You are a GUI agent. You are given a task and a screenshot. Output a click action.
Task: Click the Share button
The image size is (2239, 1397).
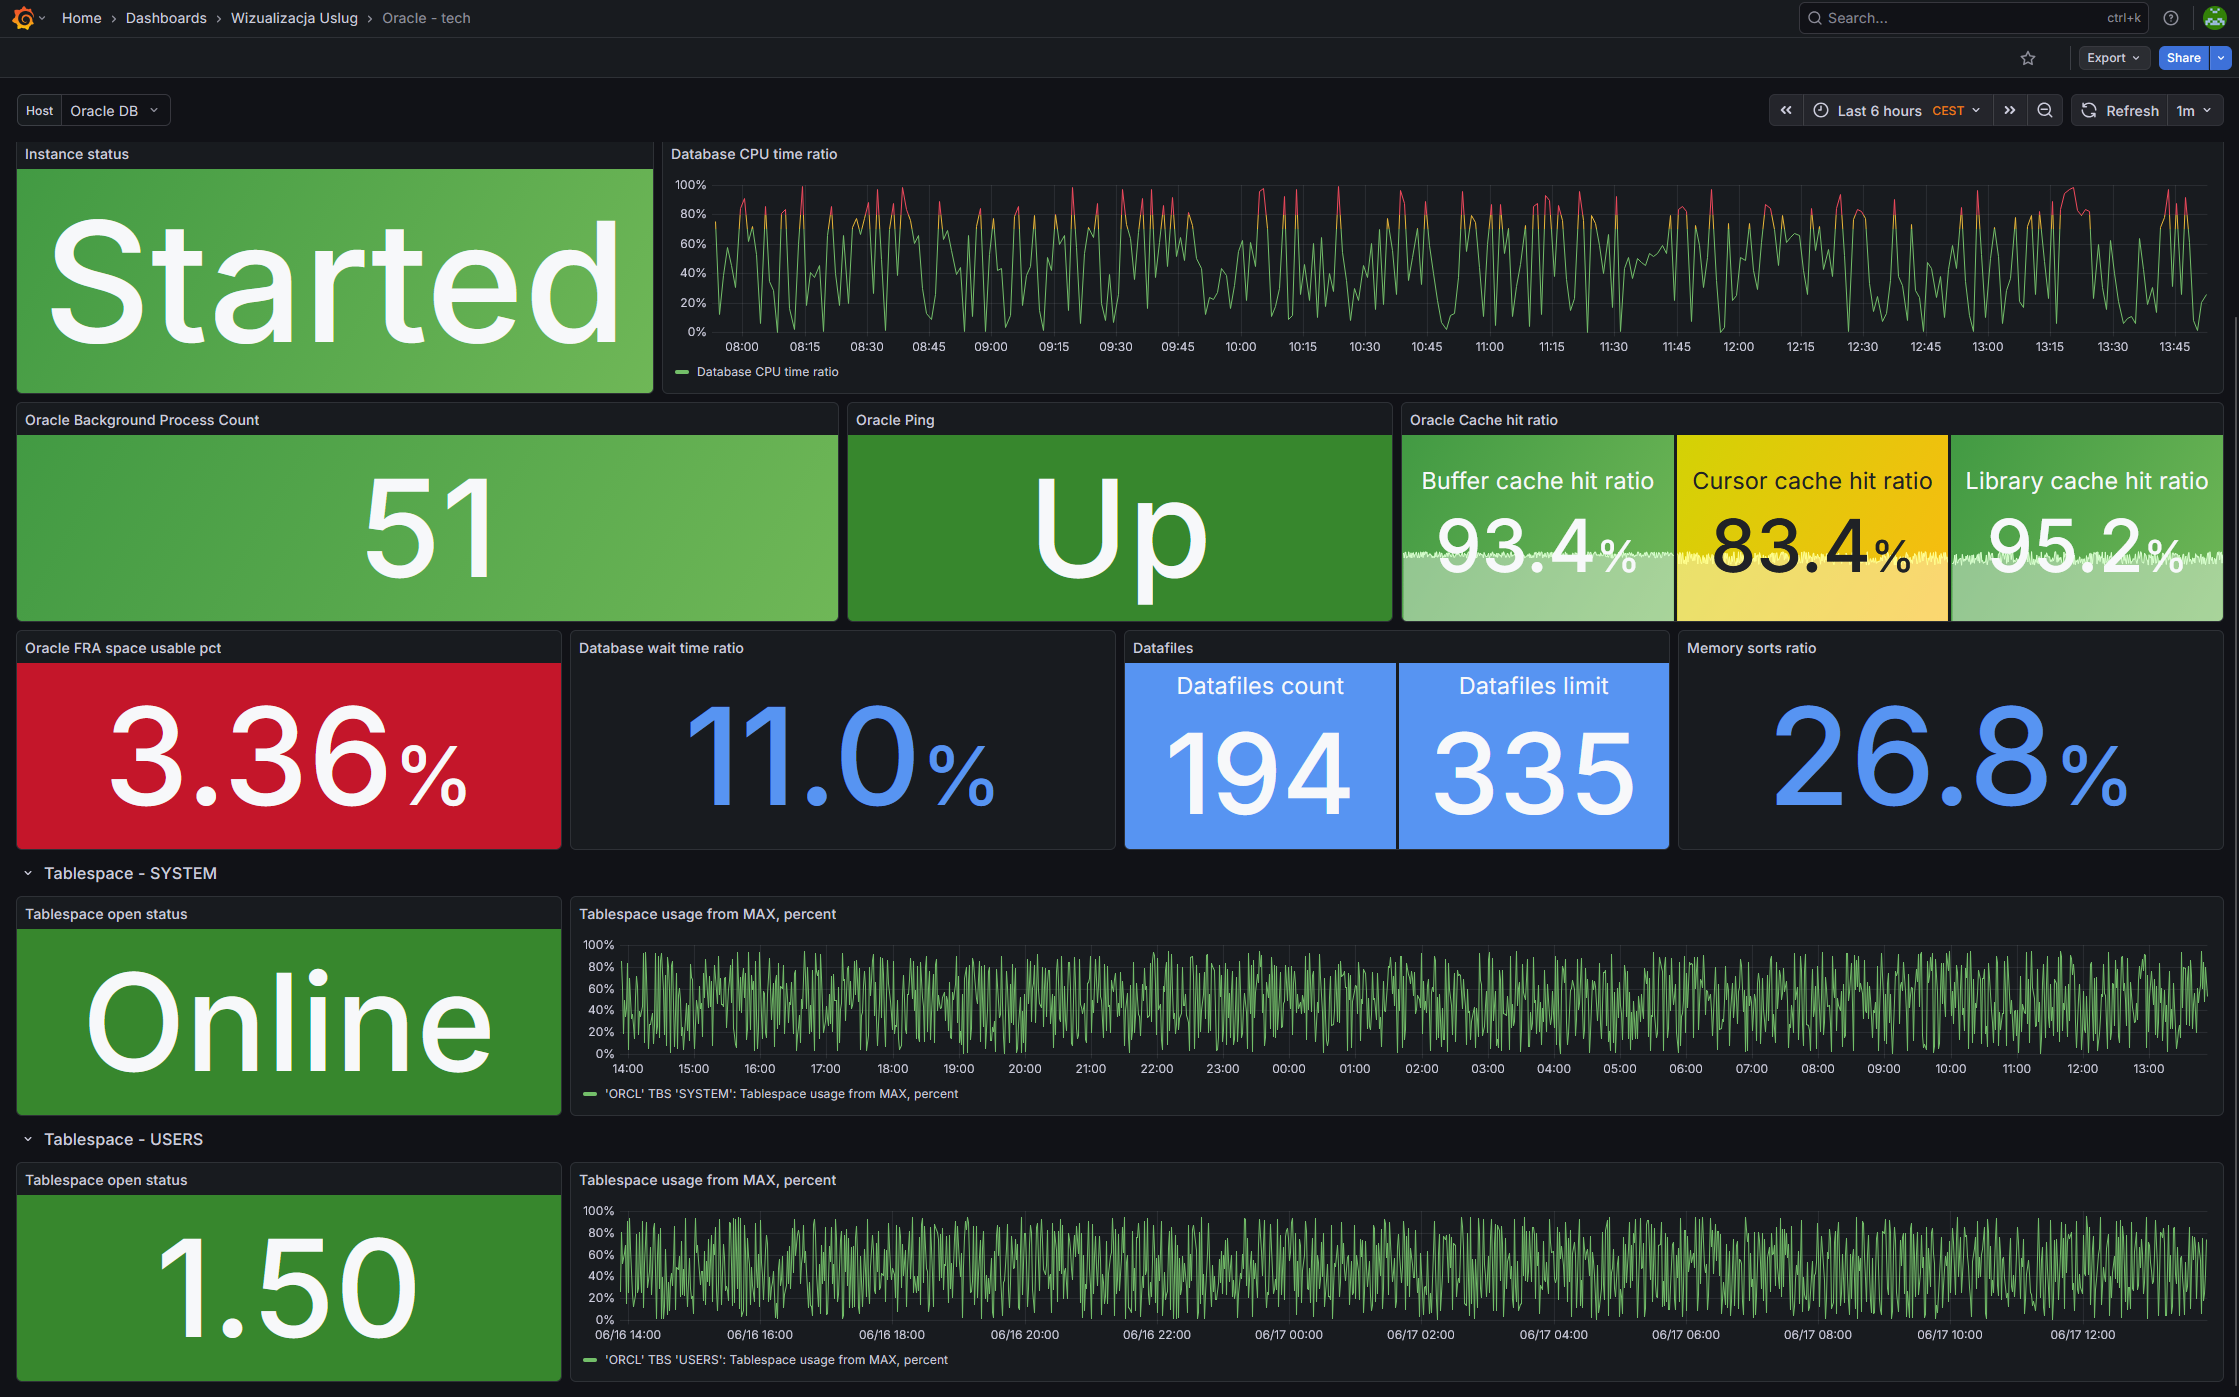[x=2184, y=58]
